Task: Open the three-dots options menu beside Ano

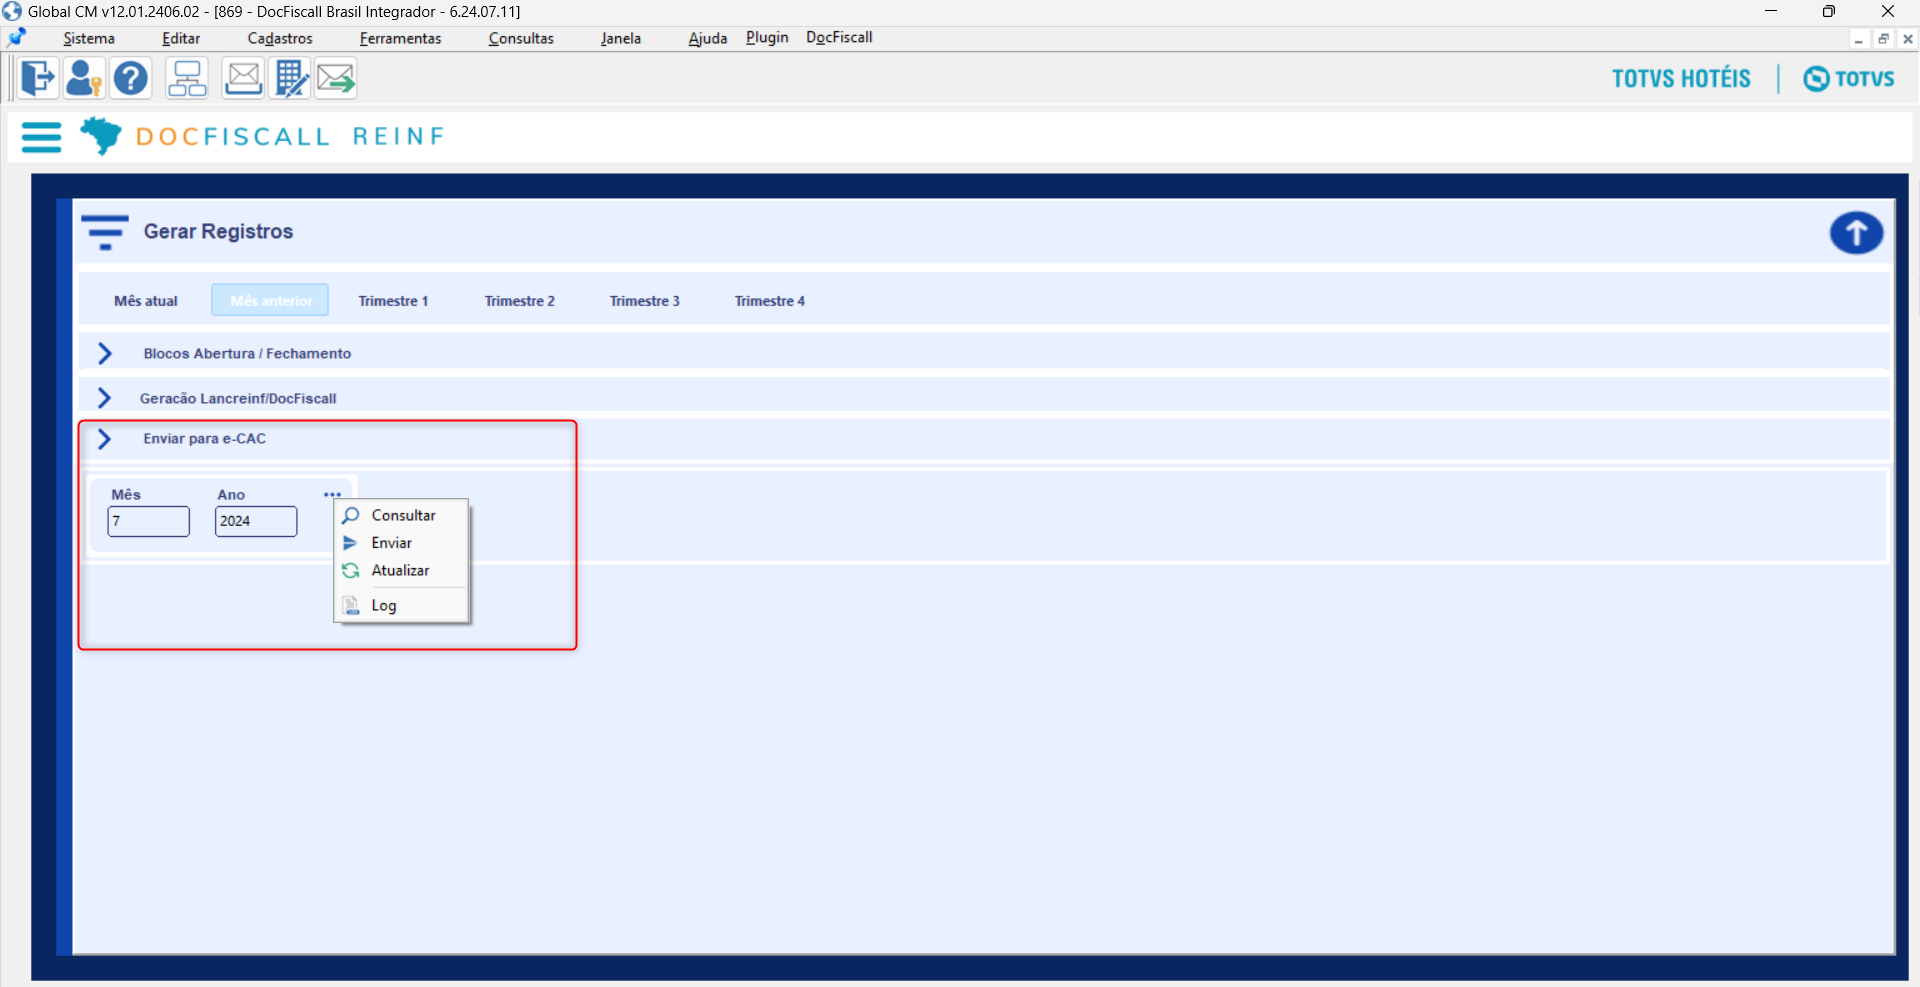Action: tap(332, 494)
